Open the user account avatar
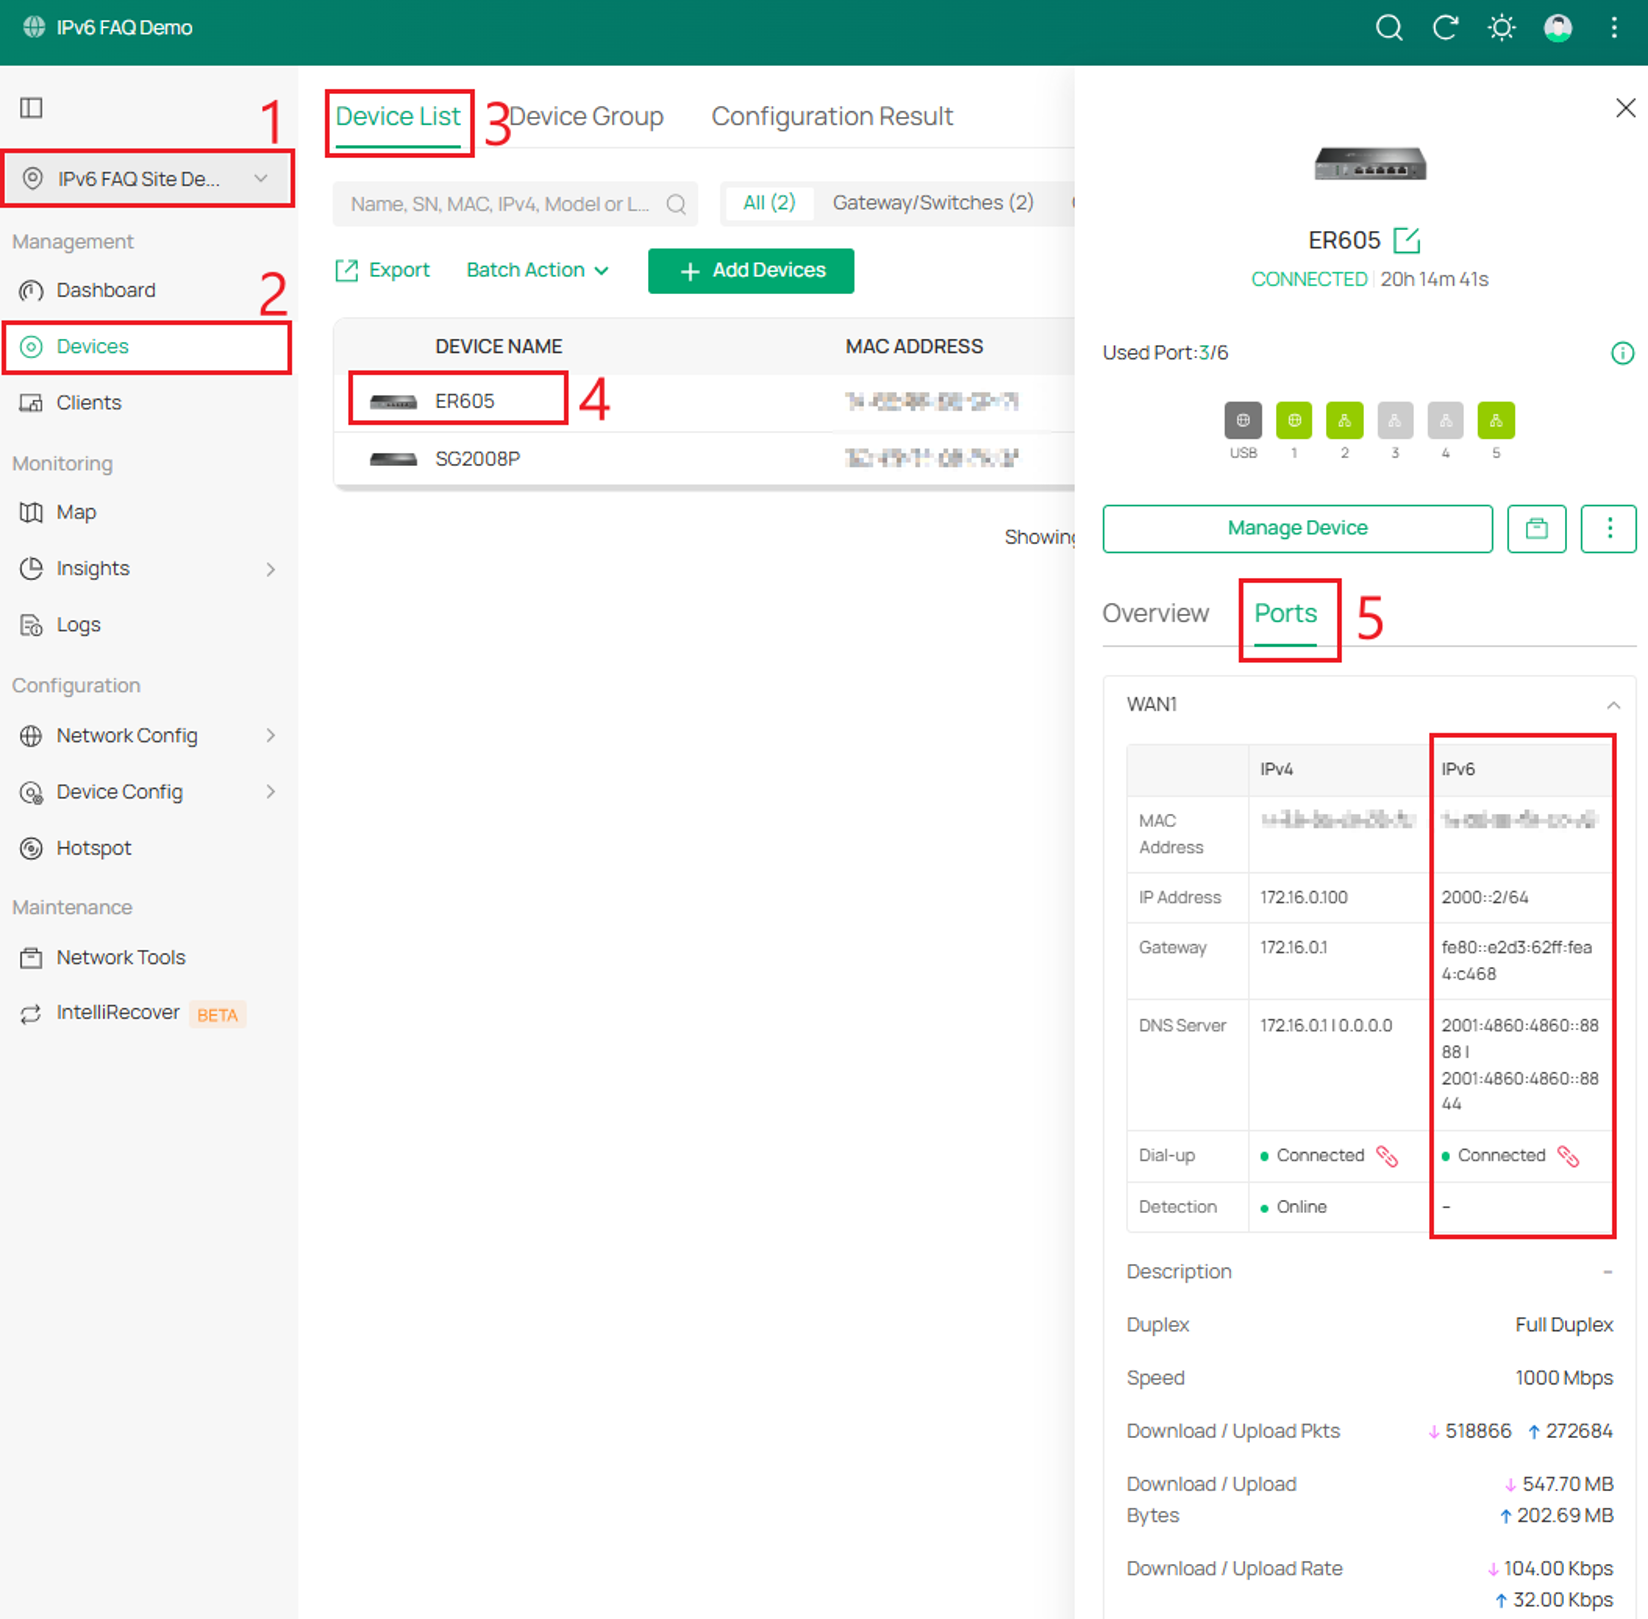This screenshot has height=1619, width=1648. tap(1558, 28)
